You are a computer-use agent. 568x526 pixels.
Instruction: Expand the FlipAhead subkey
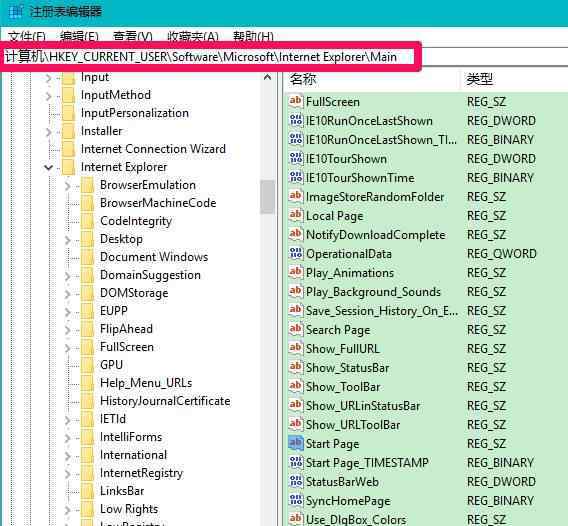coord(67,330)
